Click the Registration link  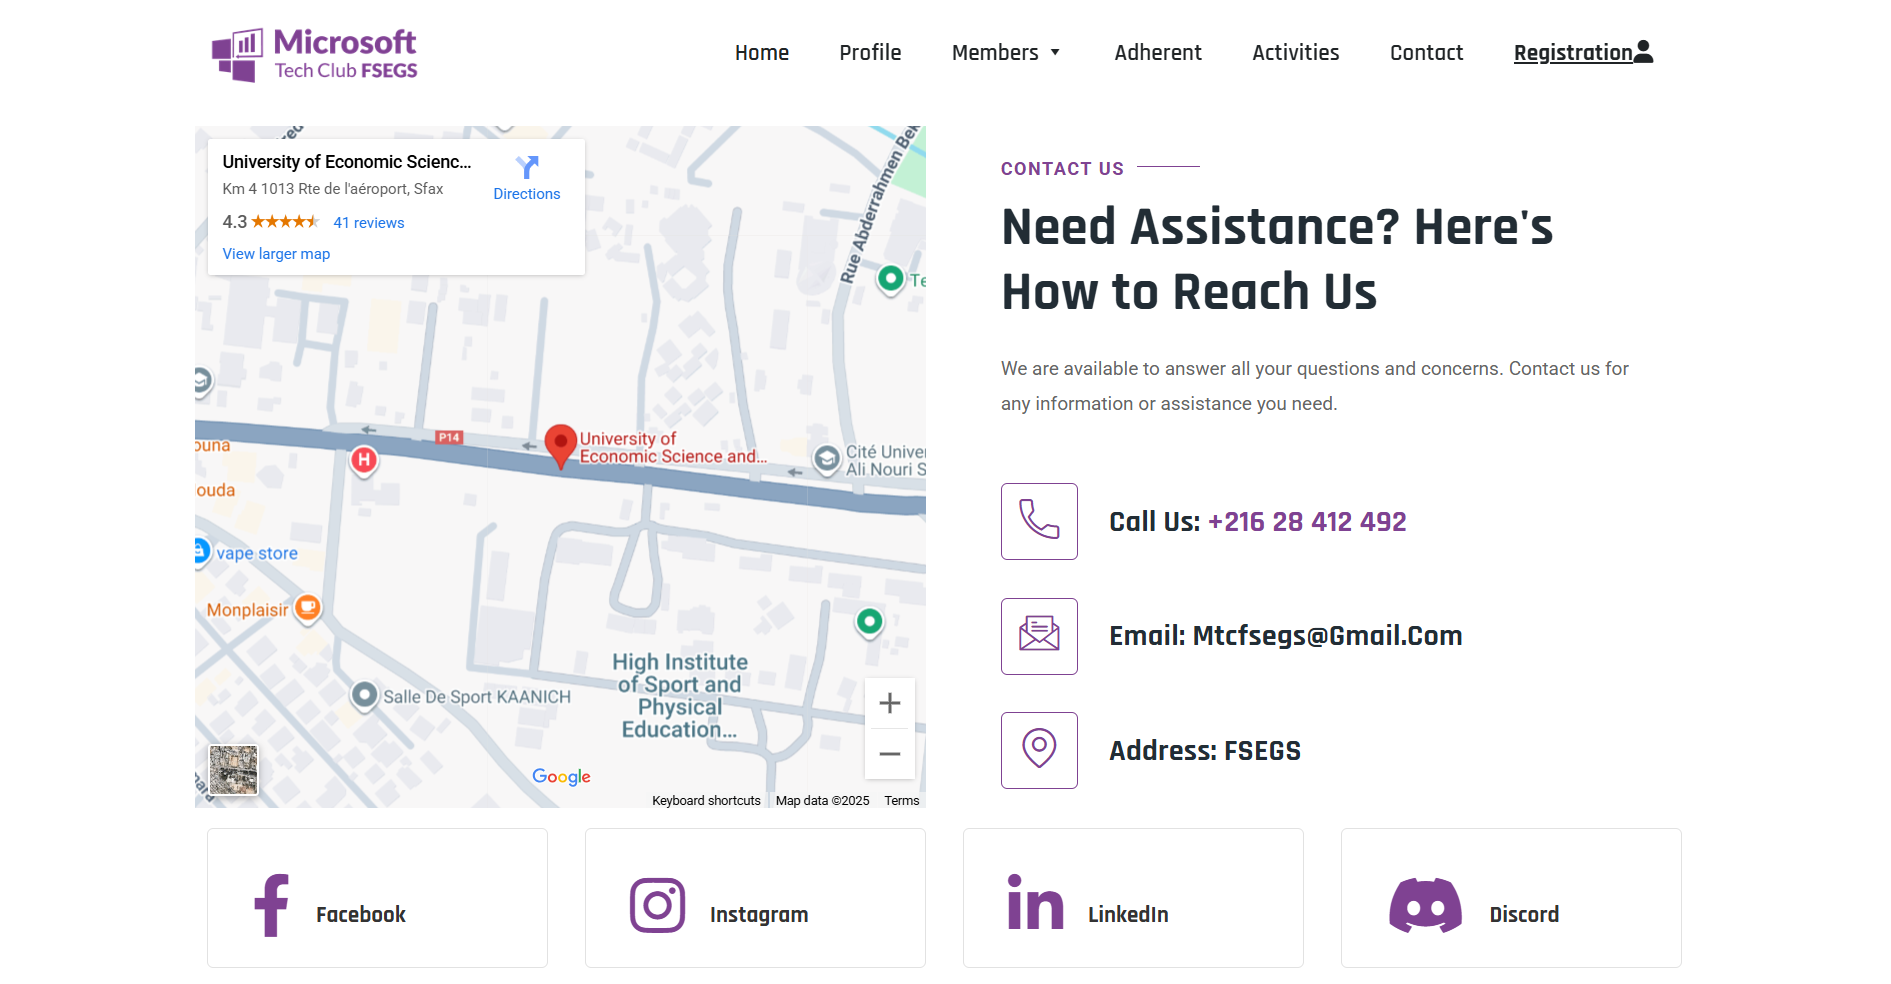(x=1573, y=53)
